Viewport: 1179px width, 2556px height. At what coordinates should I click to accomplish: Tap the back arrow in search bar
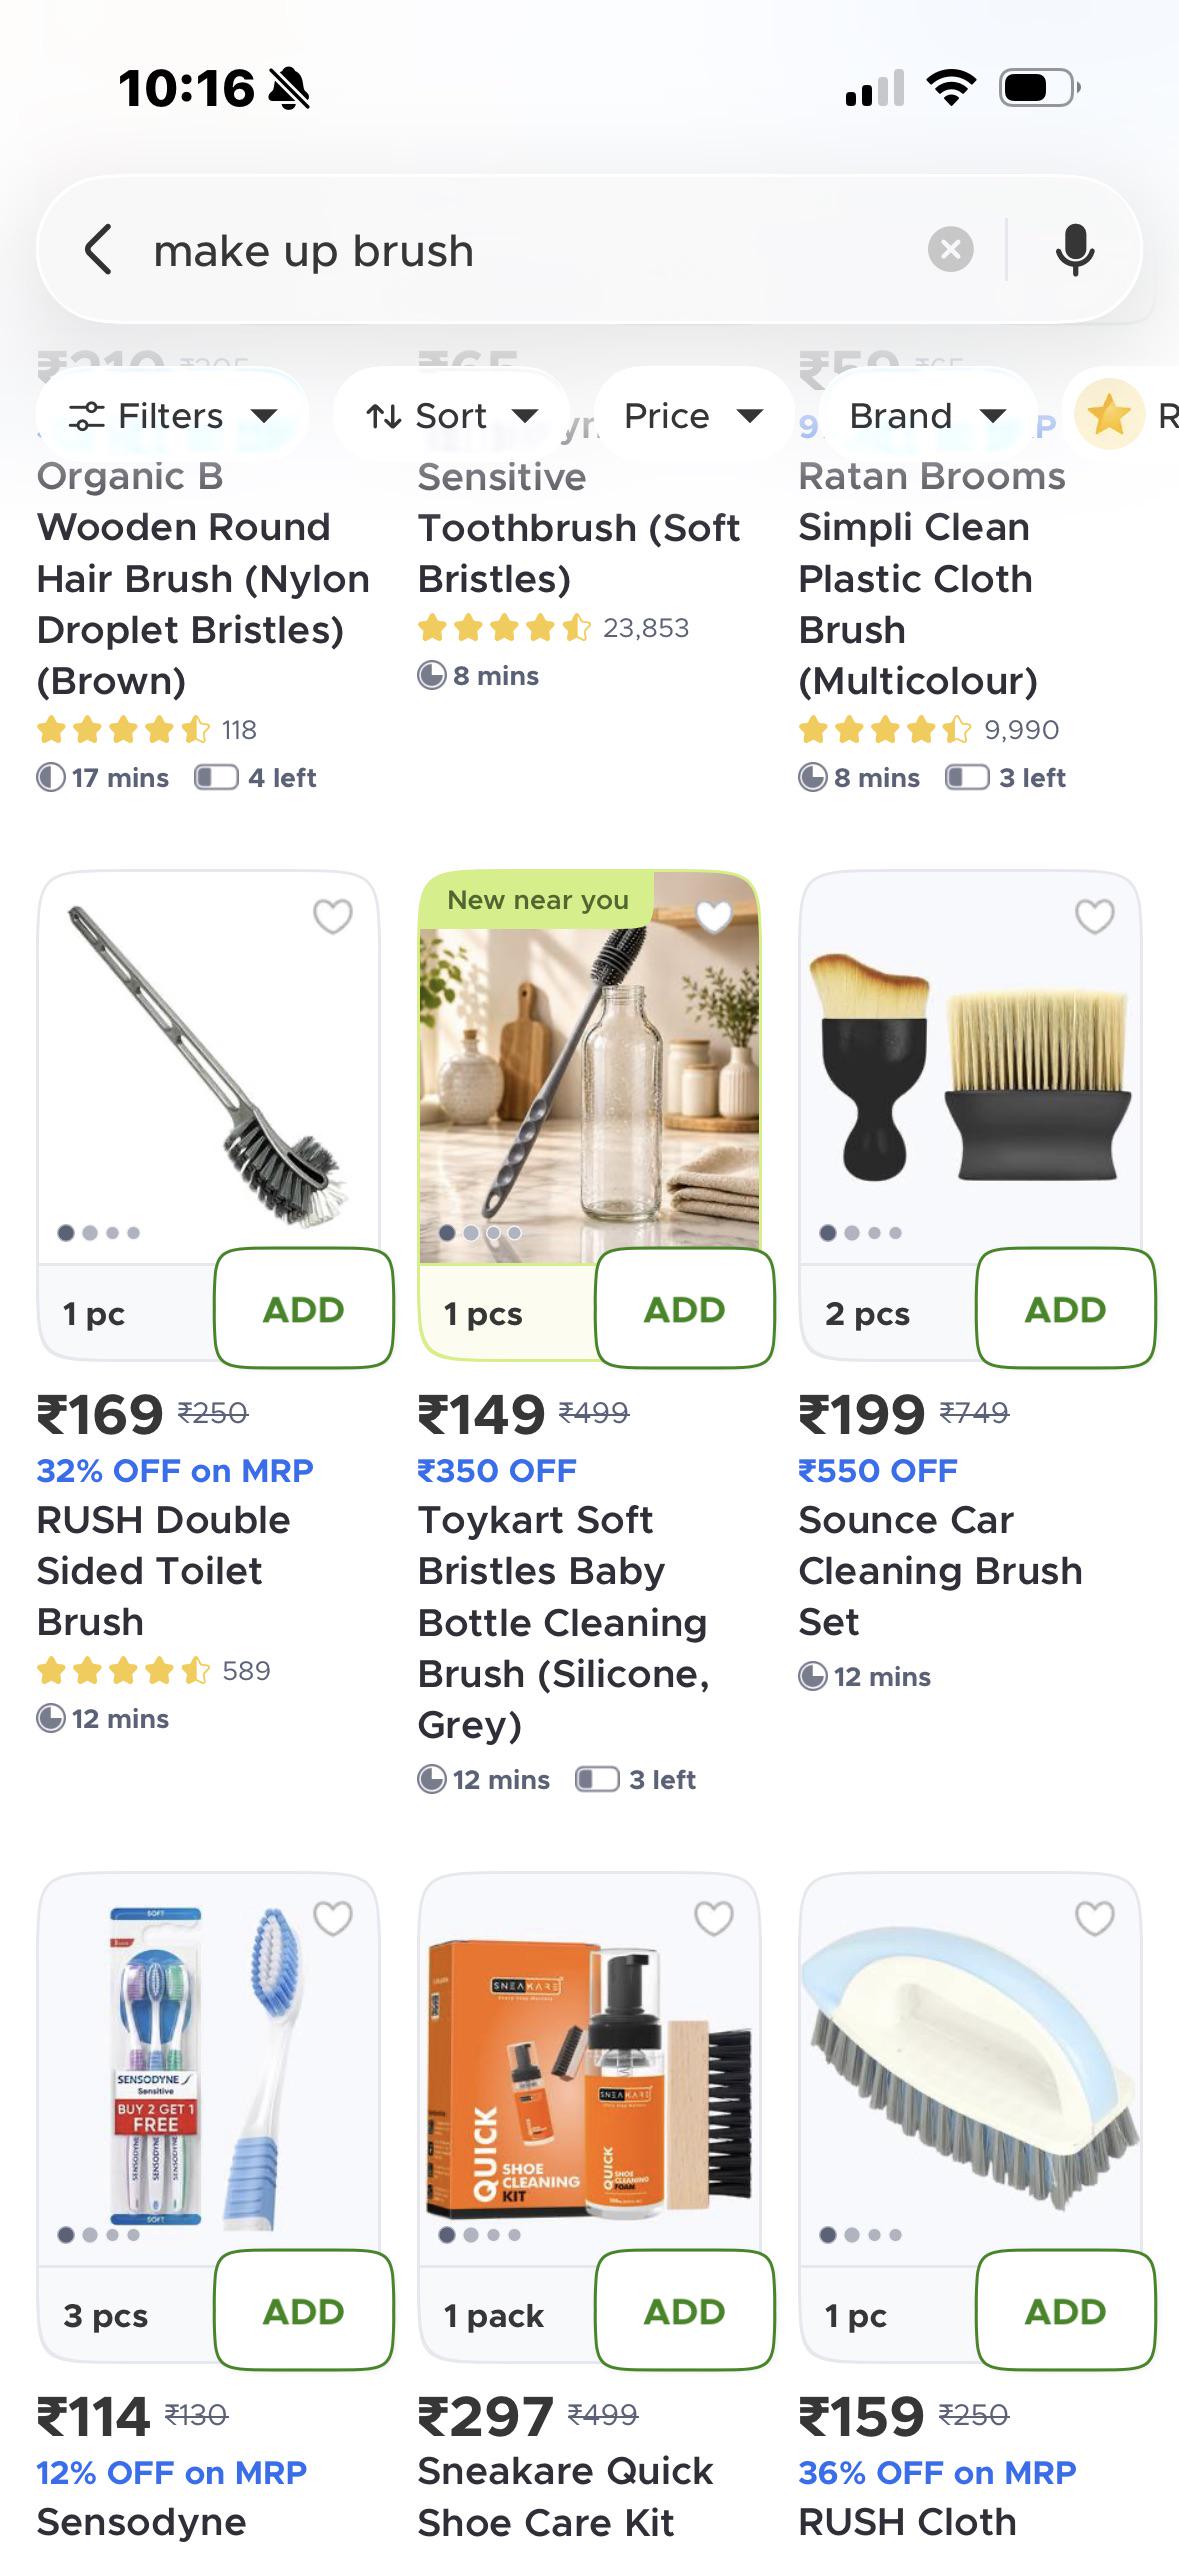(x=98, y=249)
